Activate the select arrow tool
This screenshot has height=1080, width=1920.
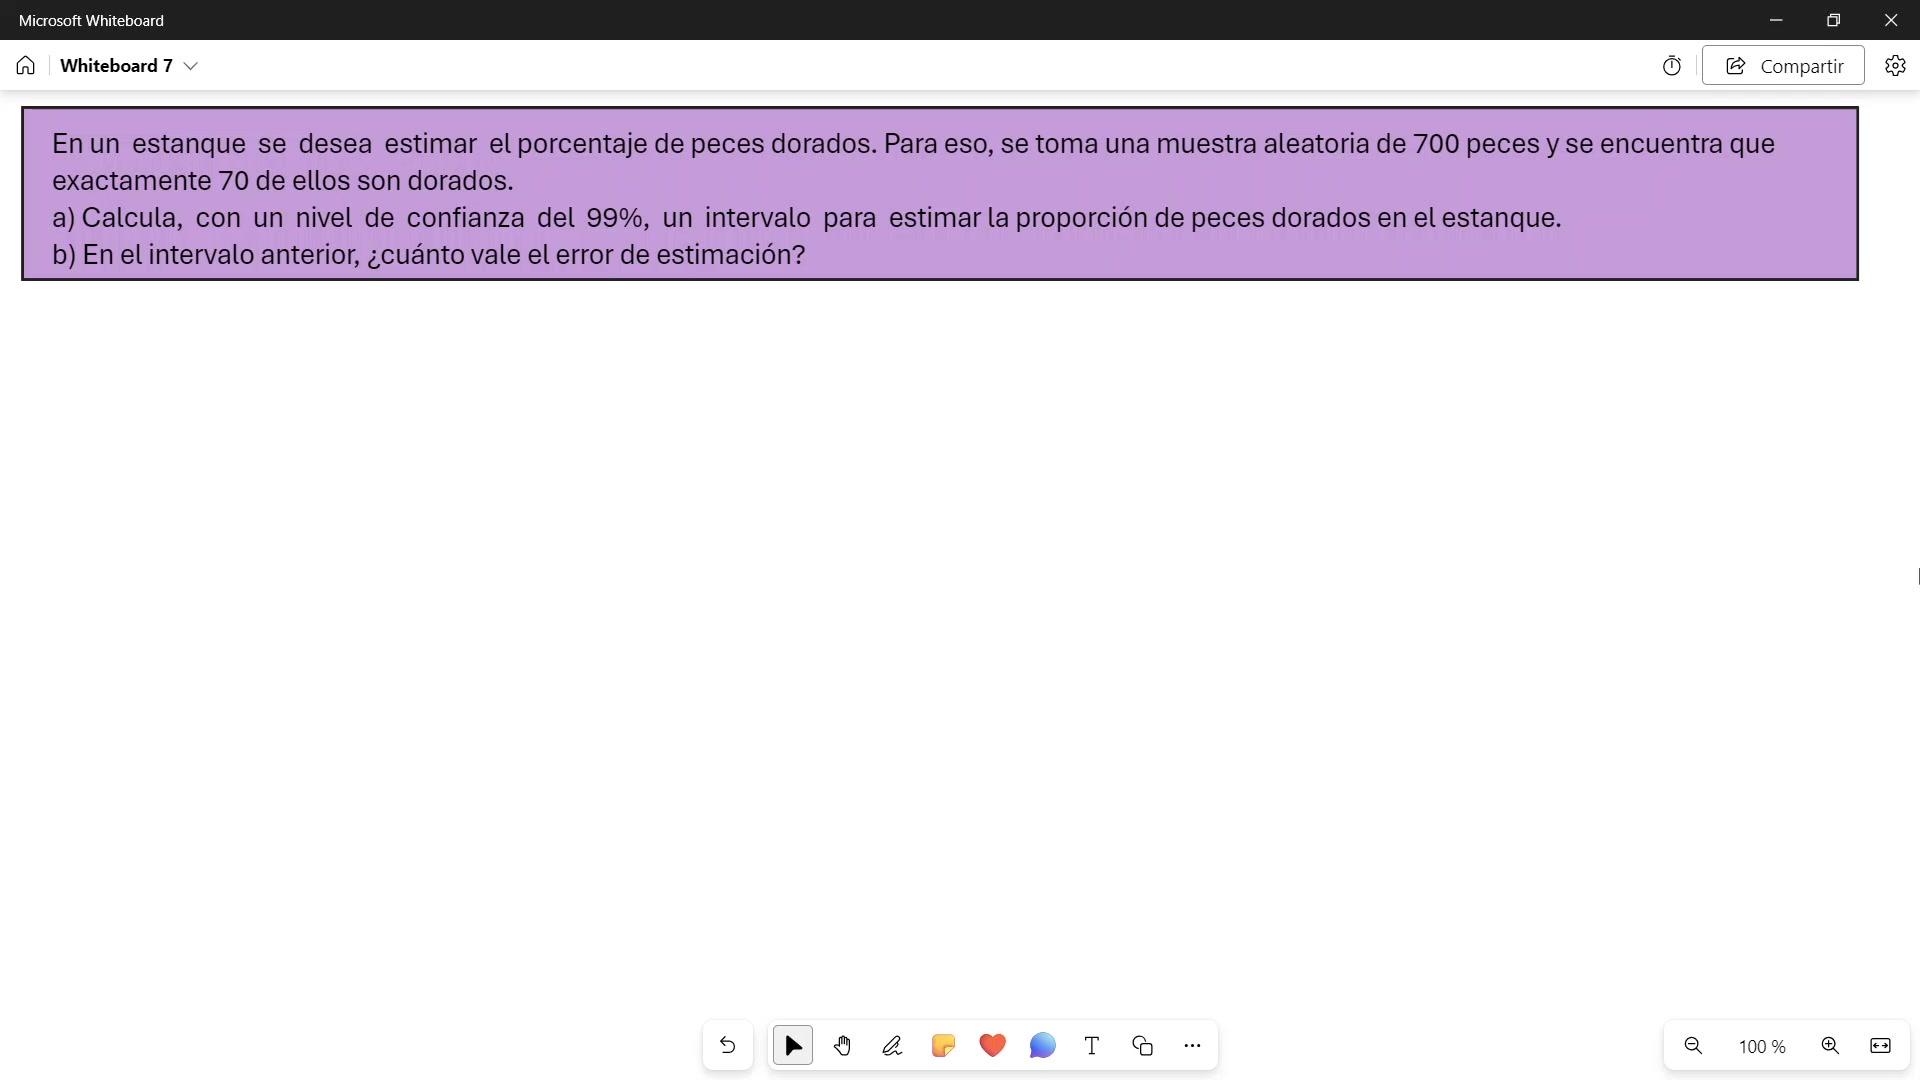pyautogui.click(x=793, y=1046)
